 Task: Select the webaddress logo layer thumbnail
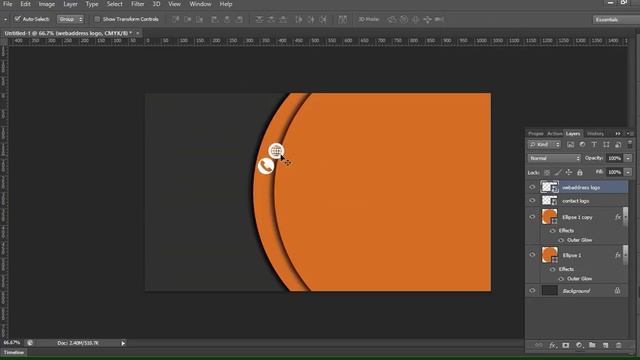point(549,187)
